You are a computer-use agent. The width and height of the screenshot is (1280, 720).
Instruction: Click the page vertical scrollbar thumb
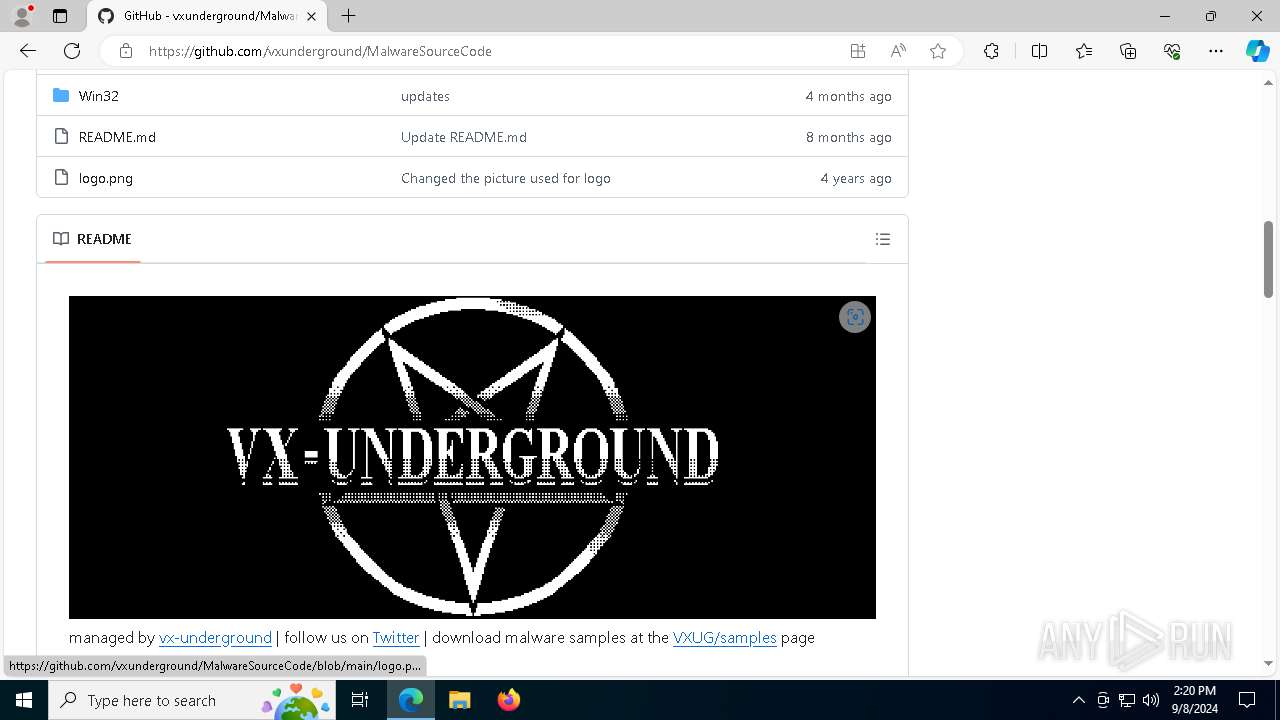(x=1268, y=259)
